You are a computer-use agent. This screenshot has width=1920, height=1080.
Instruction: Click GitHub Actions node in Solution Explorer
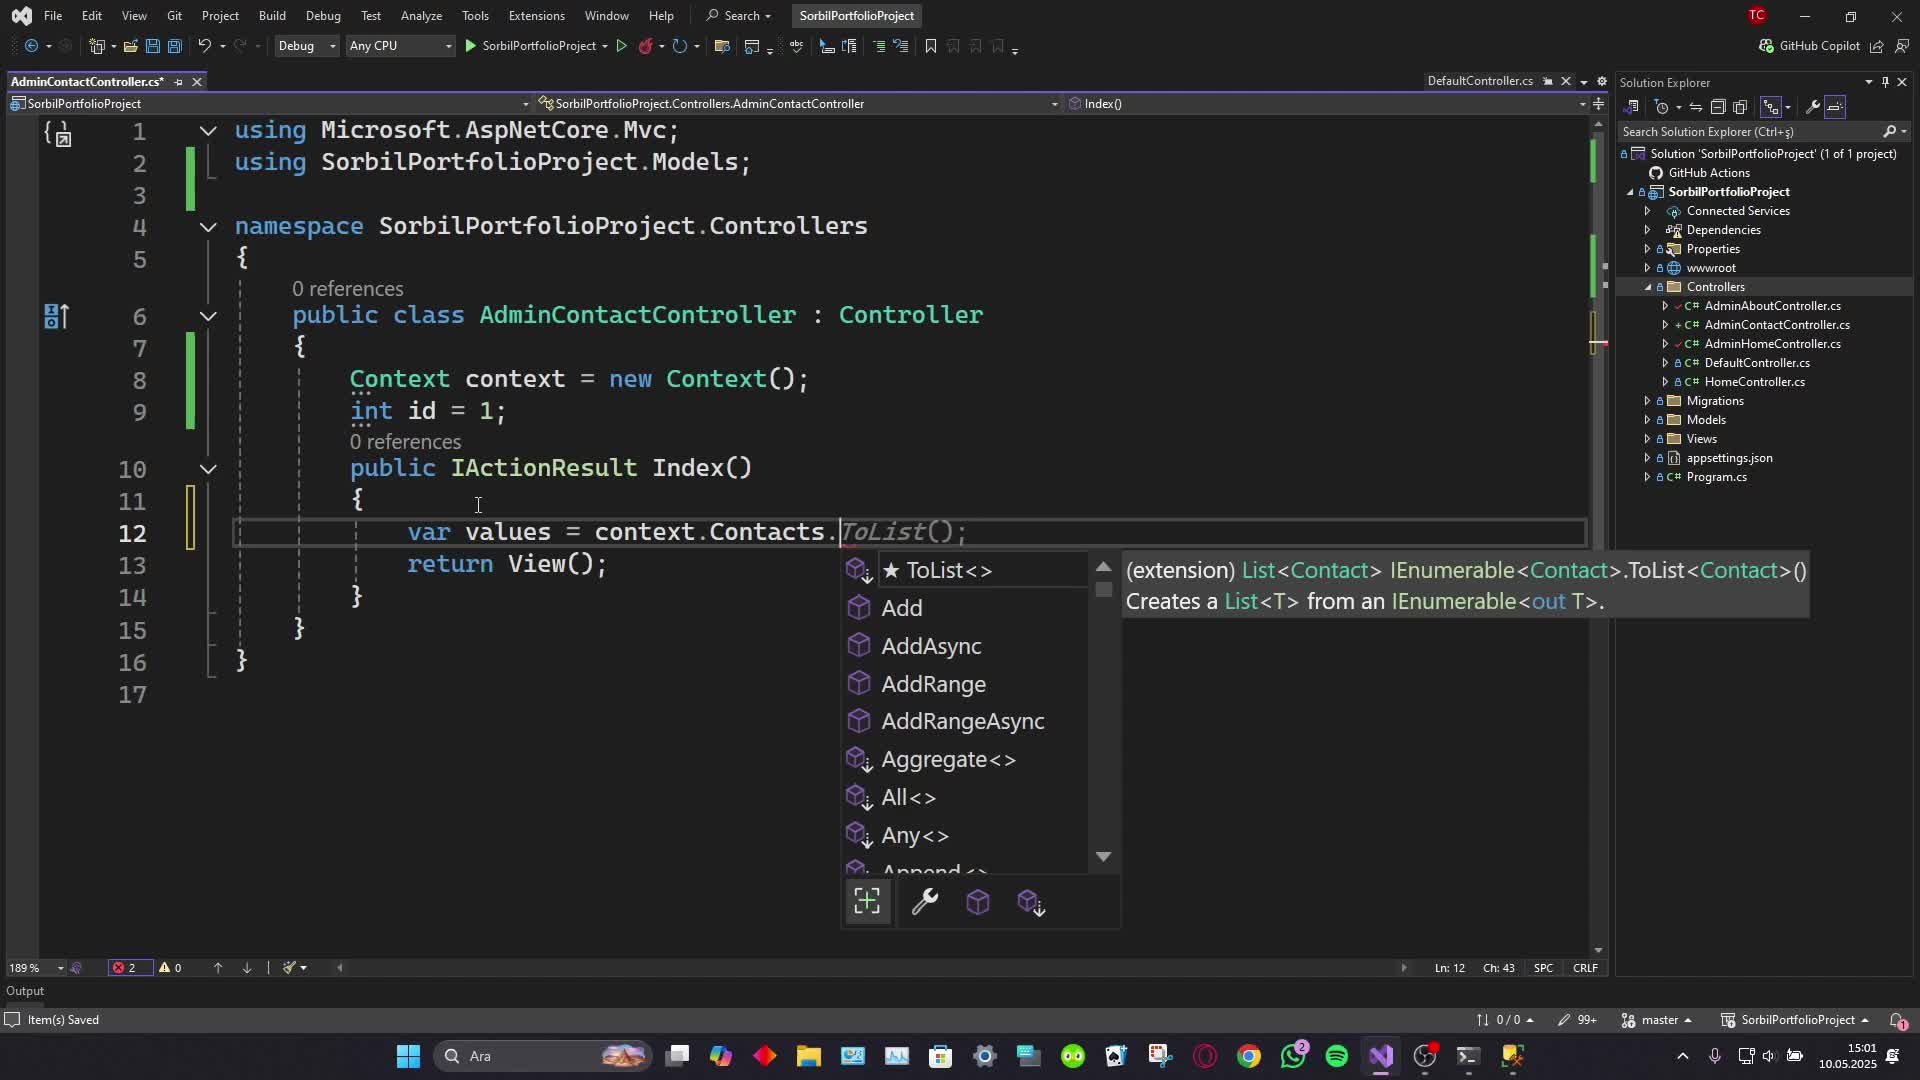click(1709, 173)
